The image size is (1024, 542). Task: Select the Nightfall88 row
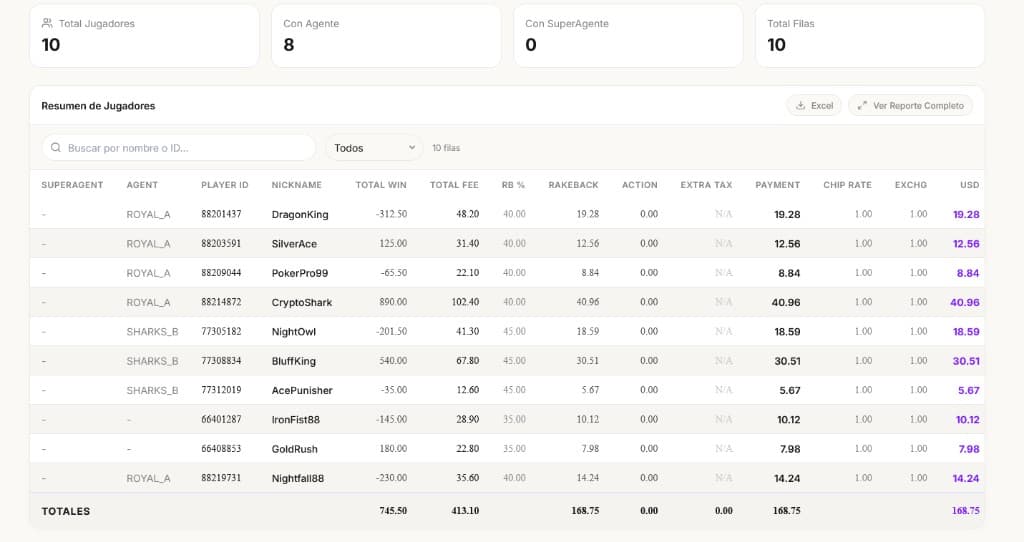coord(298,478)
